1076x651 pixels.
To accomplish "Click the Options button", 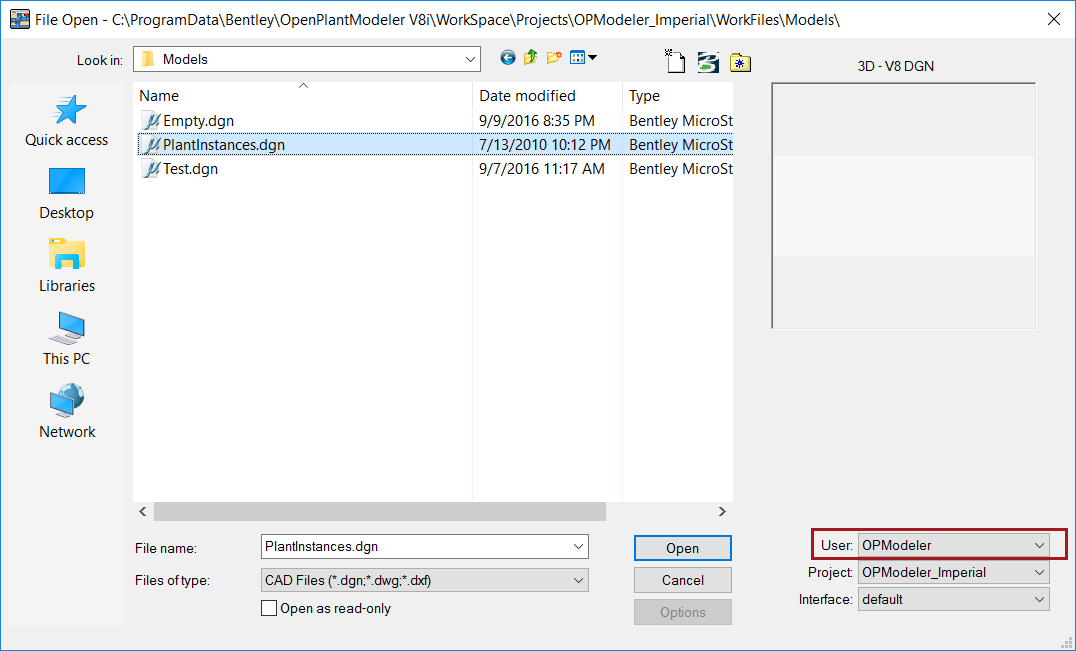I will [x=683, y=613].
